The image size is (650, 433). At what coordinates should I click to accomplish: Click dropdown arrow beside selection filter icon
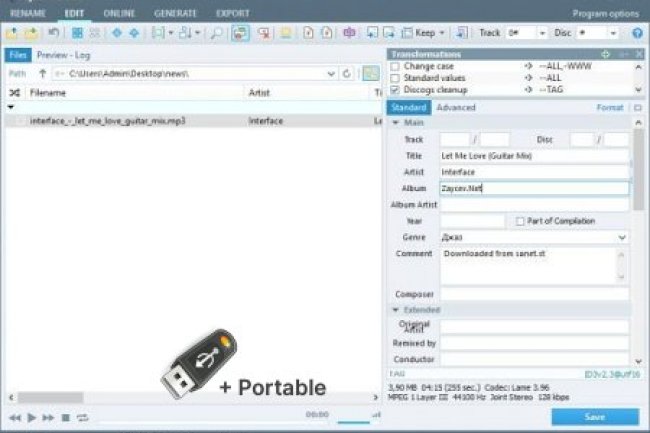170,33
